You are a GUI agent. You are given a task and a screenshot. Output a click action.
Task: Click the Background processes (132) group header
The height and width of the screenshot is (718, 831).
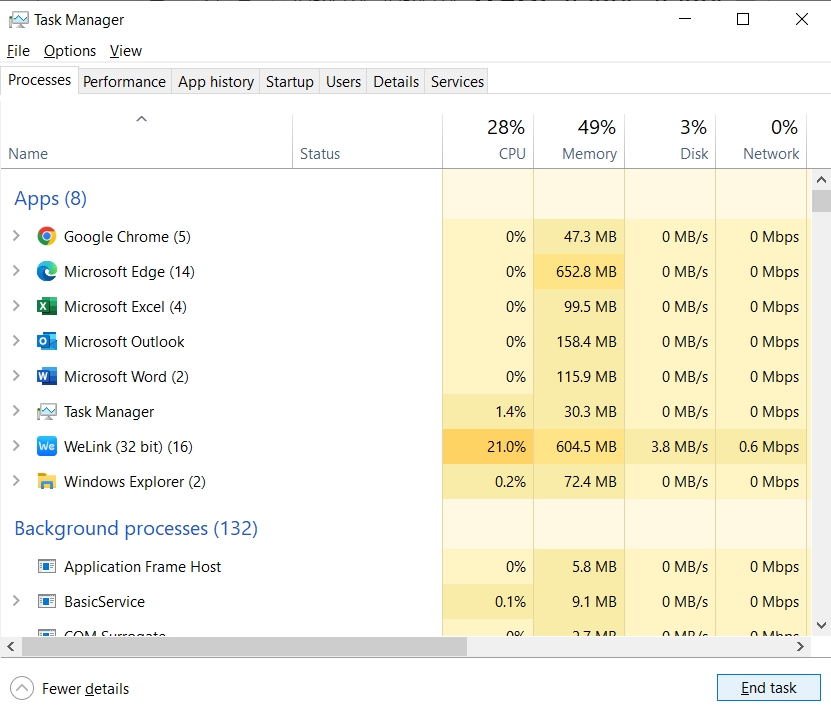(136, 528)
